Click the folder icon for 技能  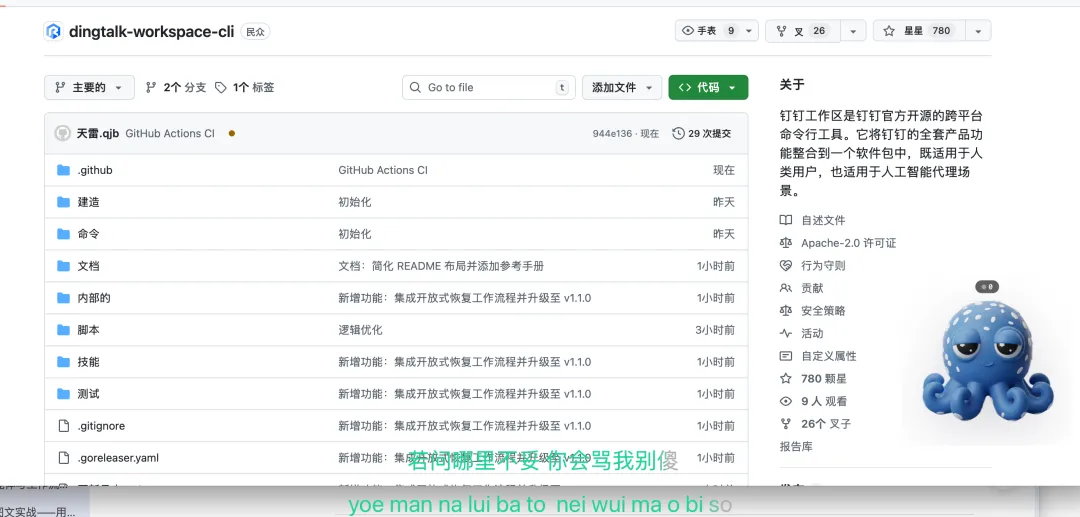coord(63,362)
